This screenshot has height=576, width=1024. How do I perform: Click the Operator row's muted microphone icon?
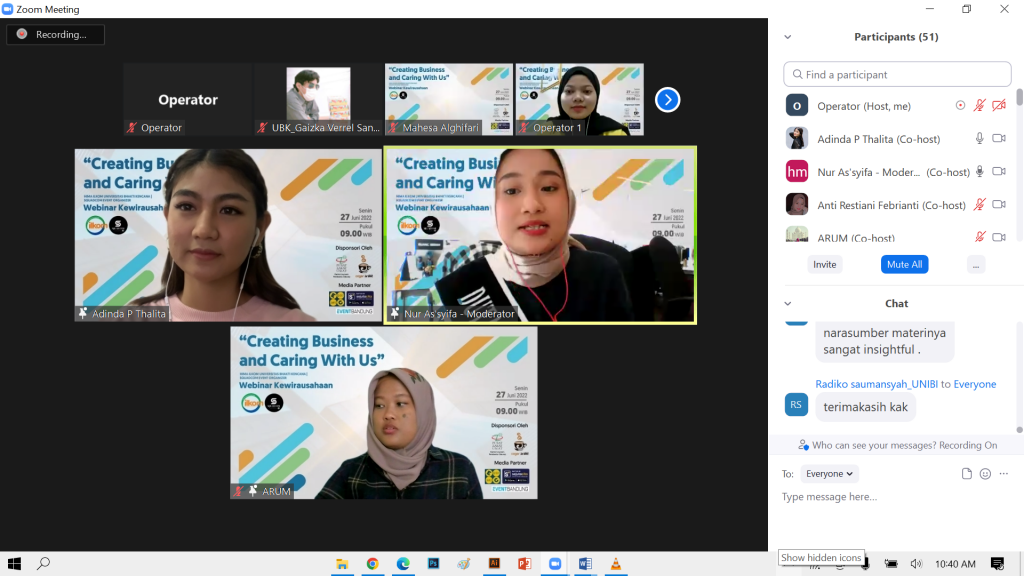click(979, 105)
